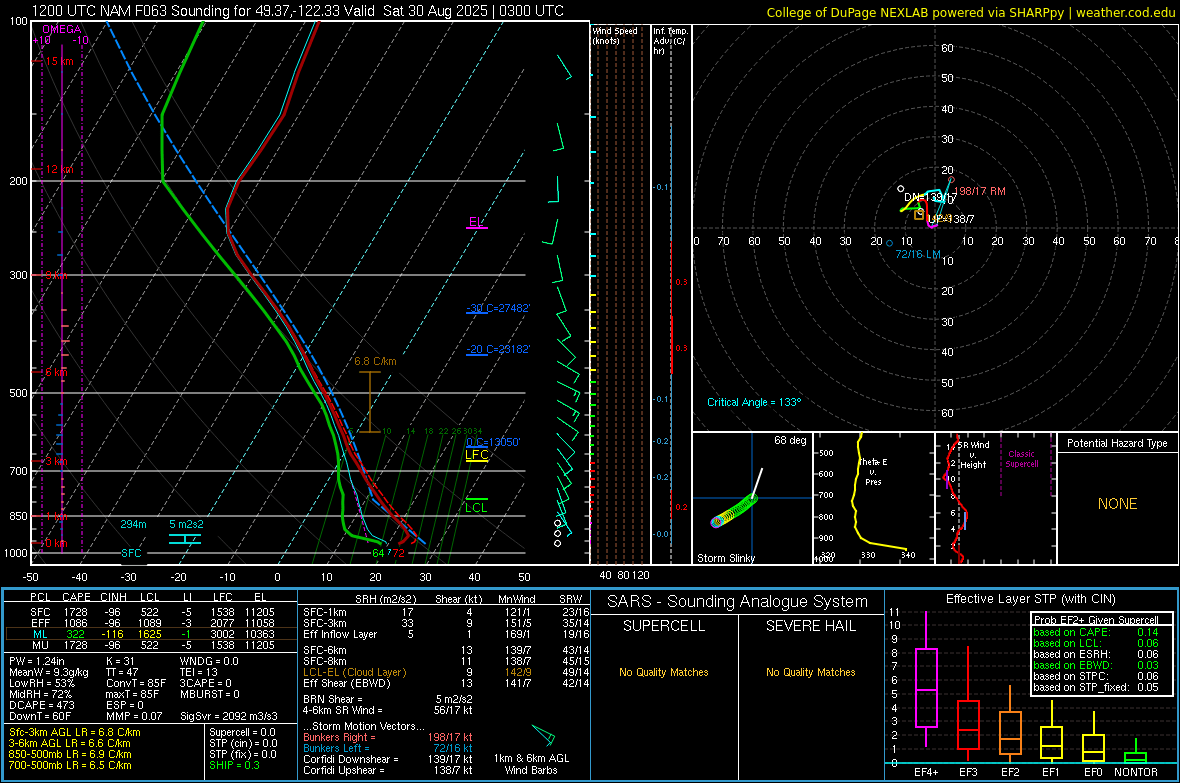This screenshot has height=783, width=1180.
Task: Click 'PW = 1.24in' value
Action: [x=37, y=661]
